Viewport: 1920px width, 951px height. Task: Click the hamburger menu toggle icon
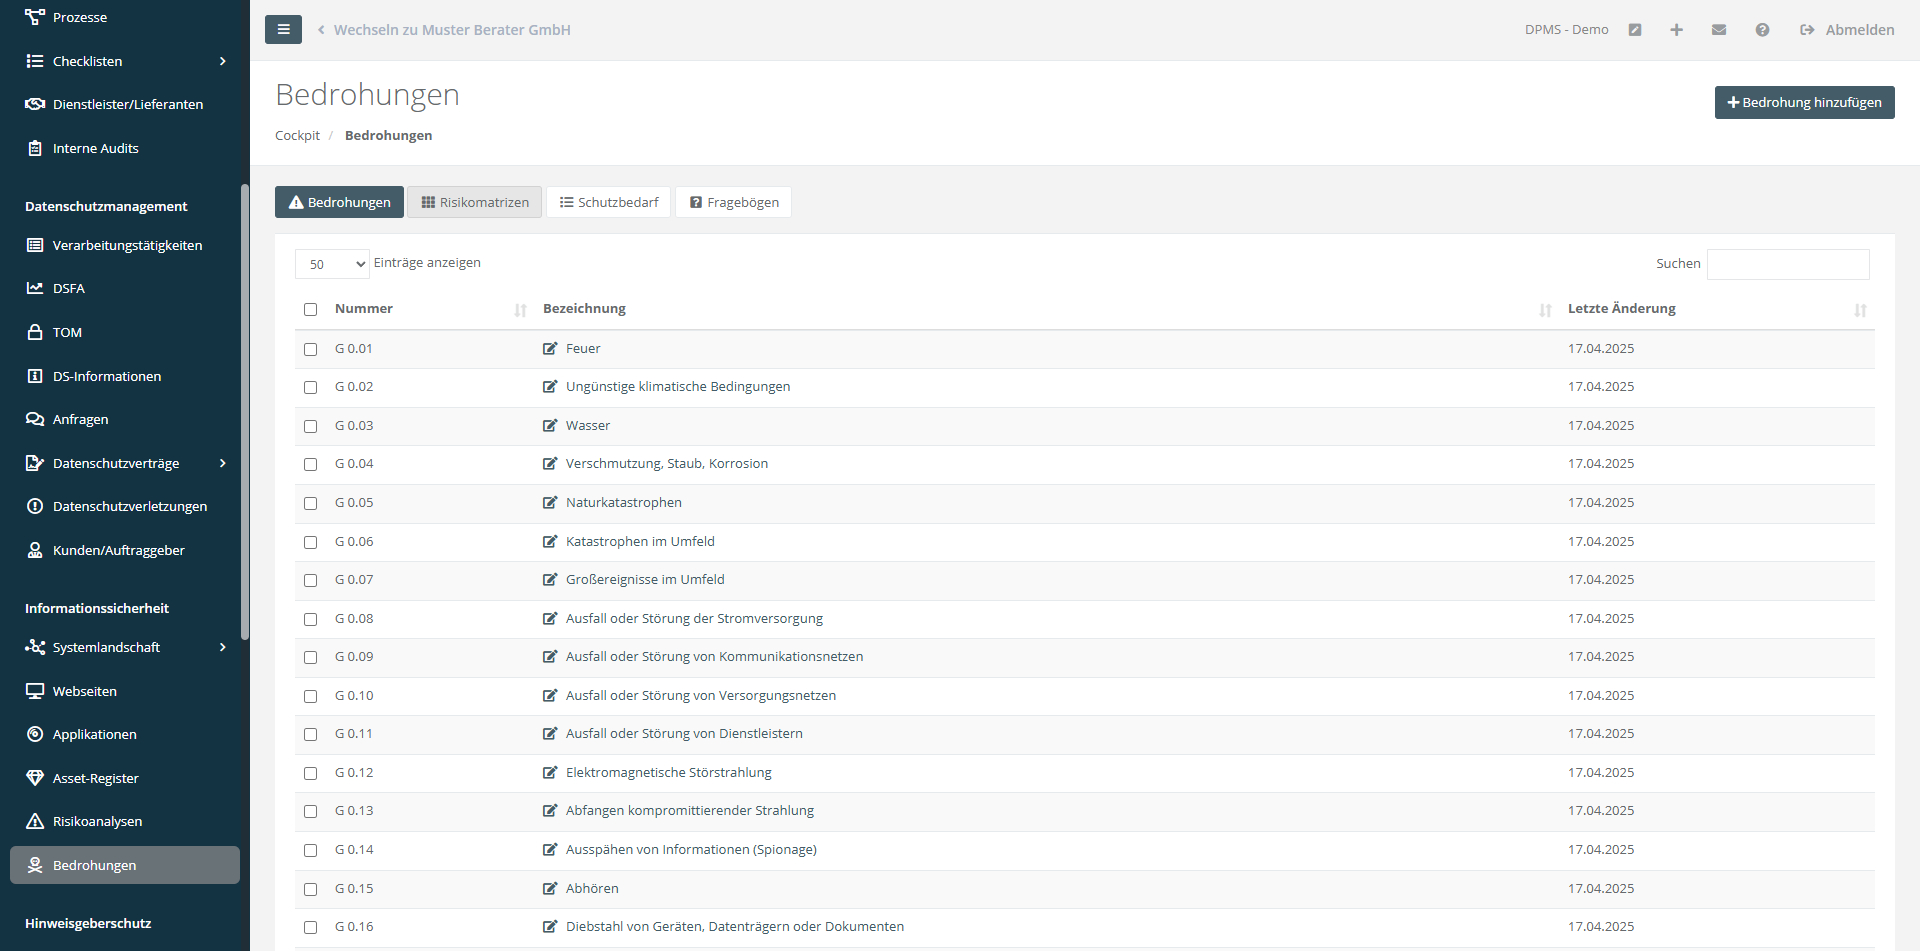tap(283, 30)
